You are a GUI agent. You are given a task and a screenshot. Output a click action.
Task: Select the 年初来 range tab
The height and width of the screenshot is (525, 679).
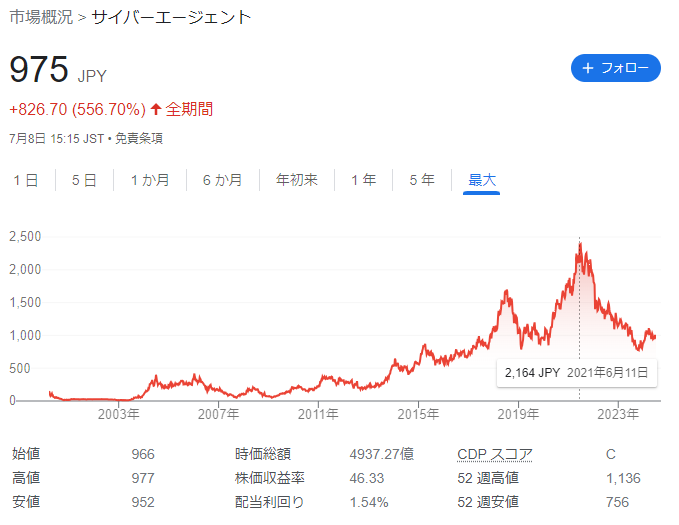[297, 180]
